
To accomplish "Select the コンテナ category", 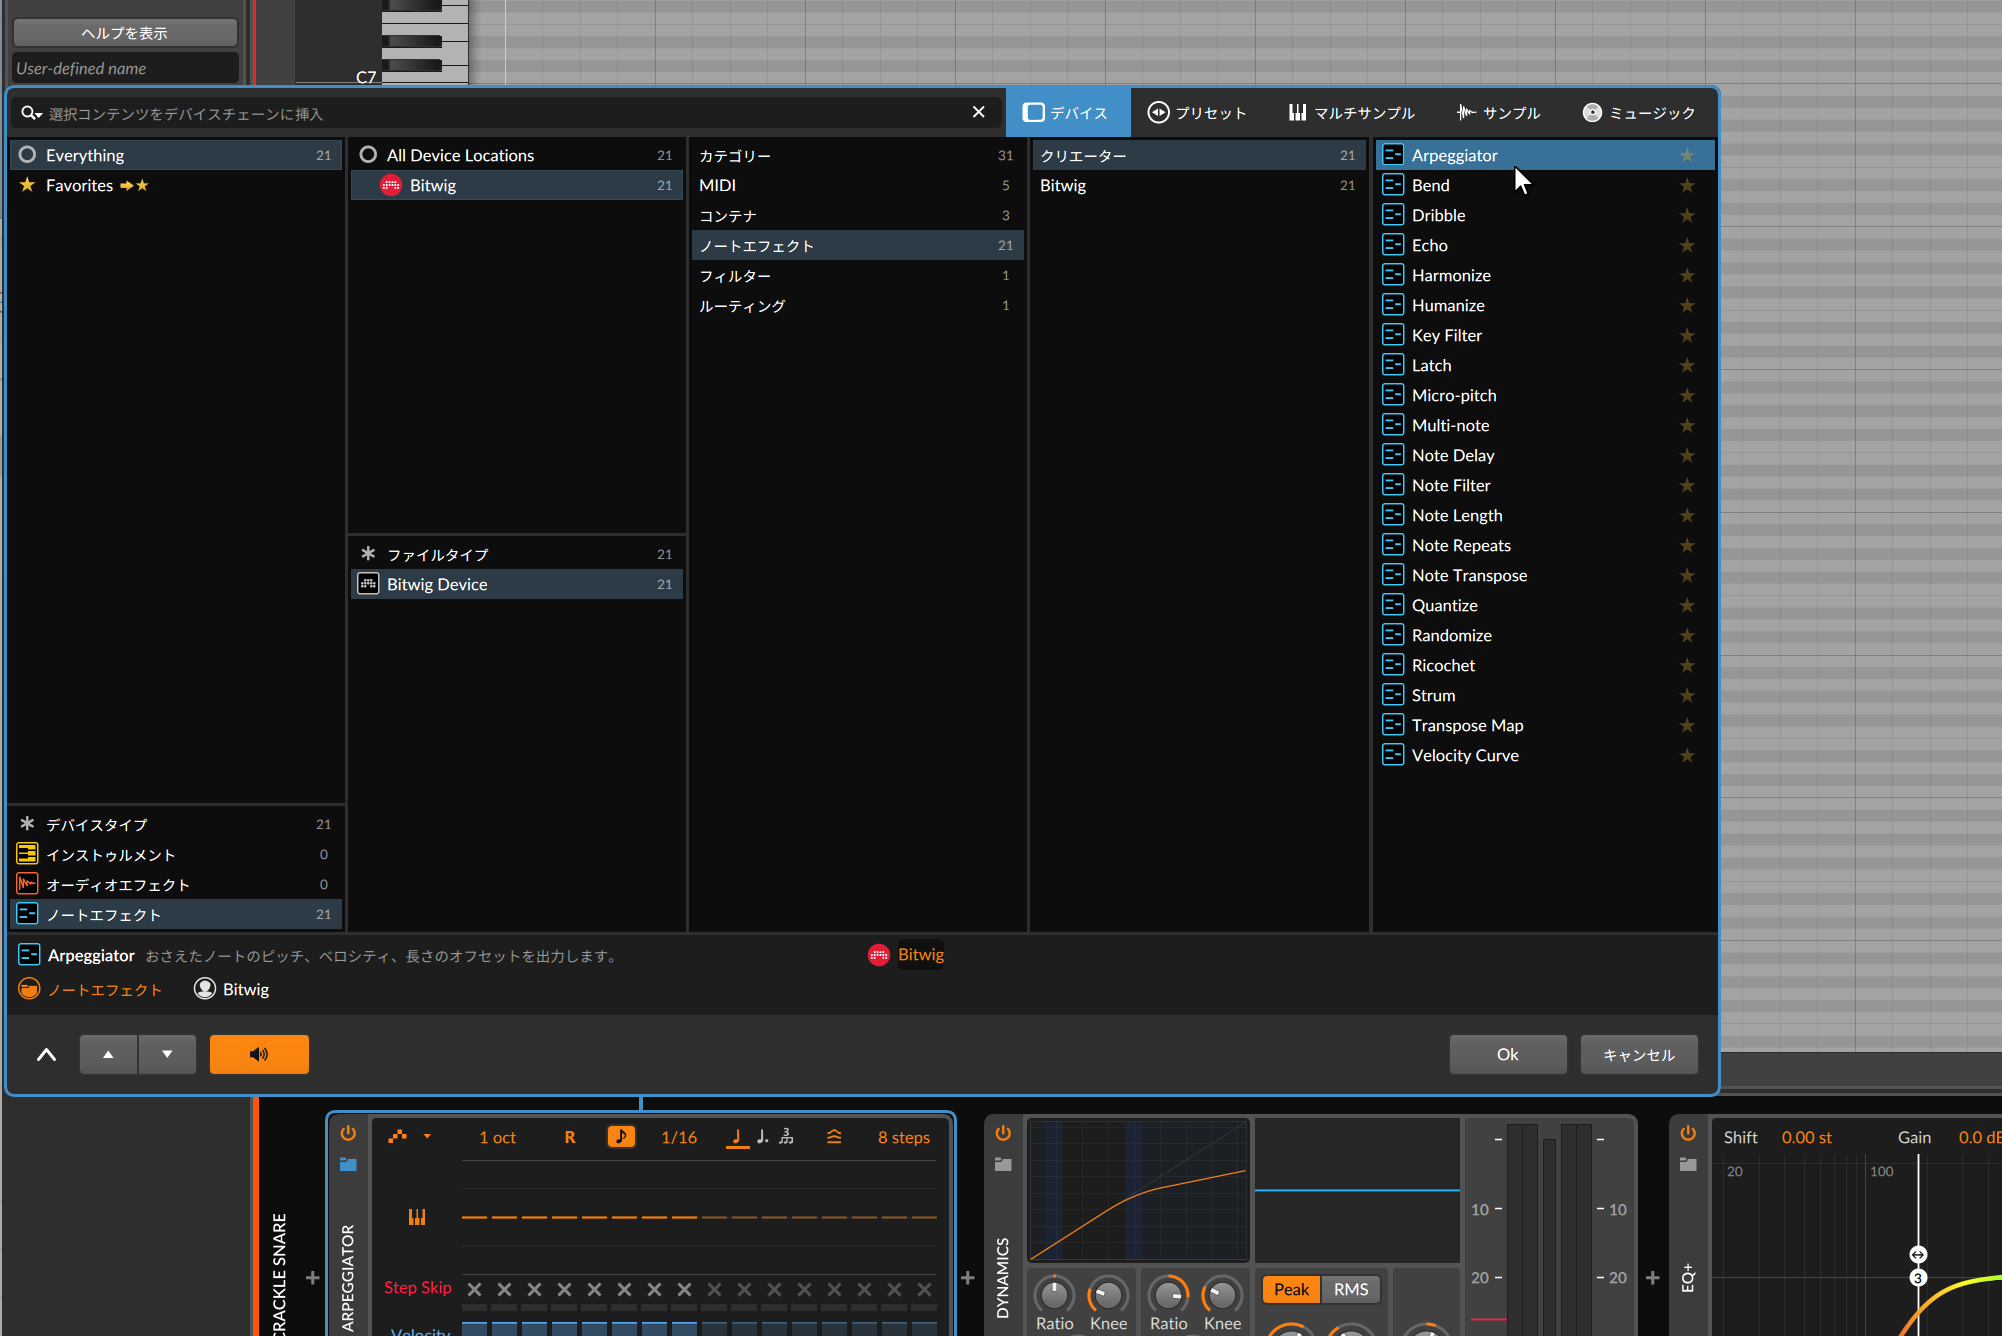I will [856, 215].
